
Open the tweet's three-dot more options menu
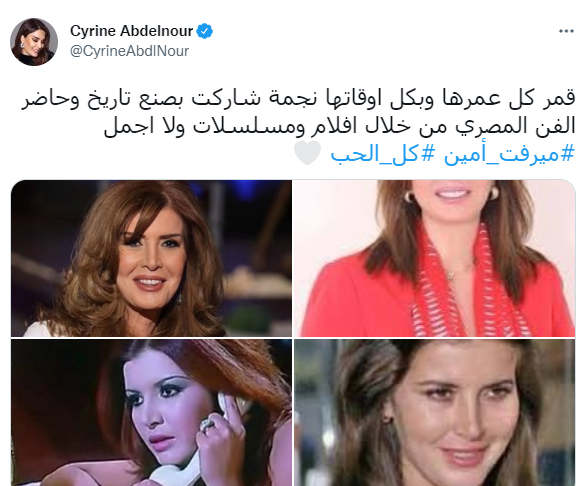click(x=566, y=31)
